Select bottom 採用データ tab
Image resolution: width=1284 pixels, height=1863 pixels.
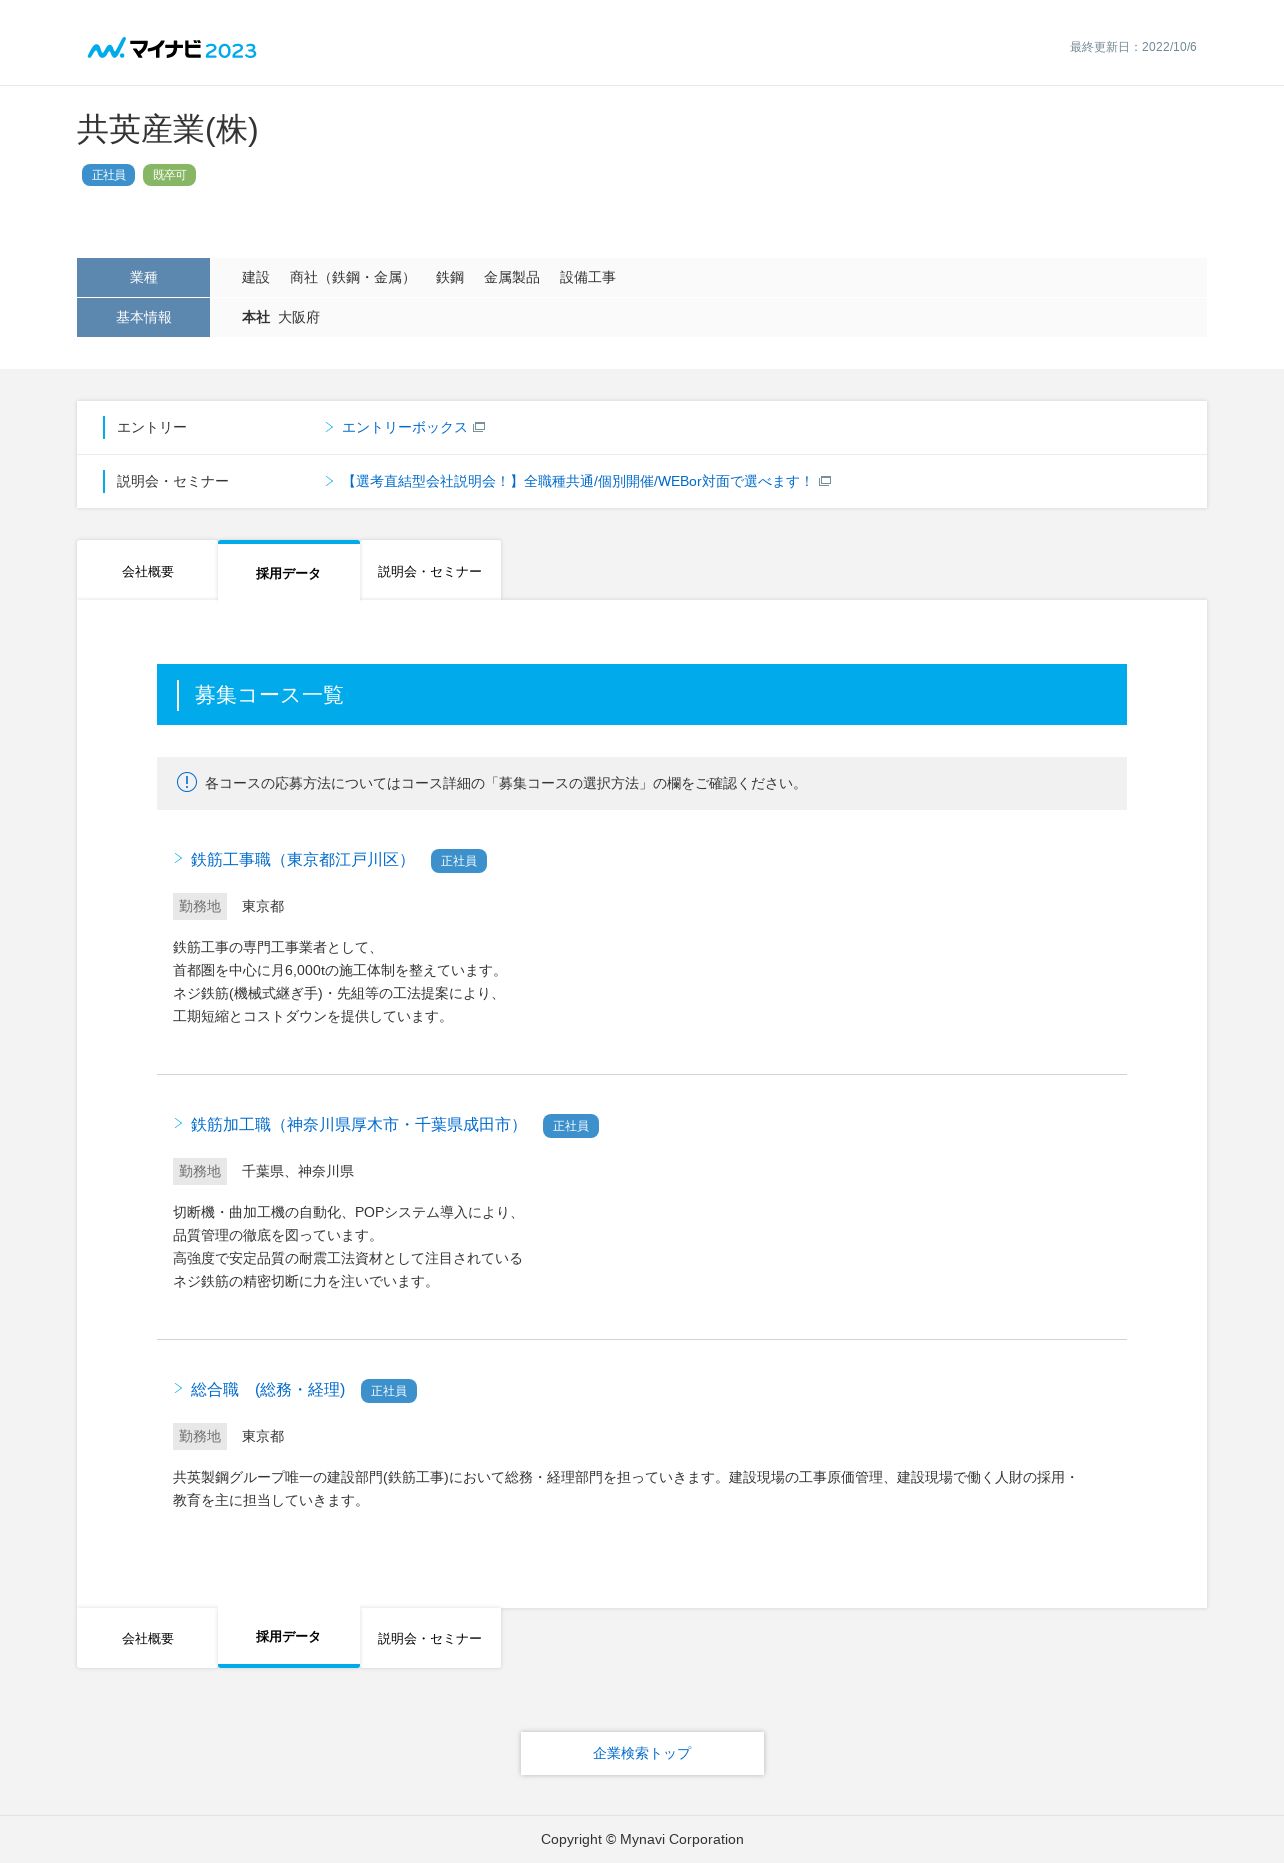[288, 1637]
